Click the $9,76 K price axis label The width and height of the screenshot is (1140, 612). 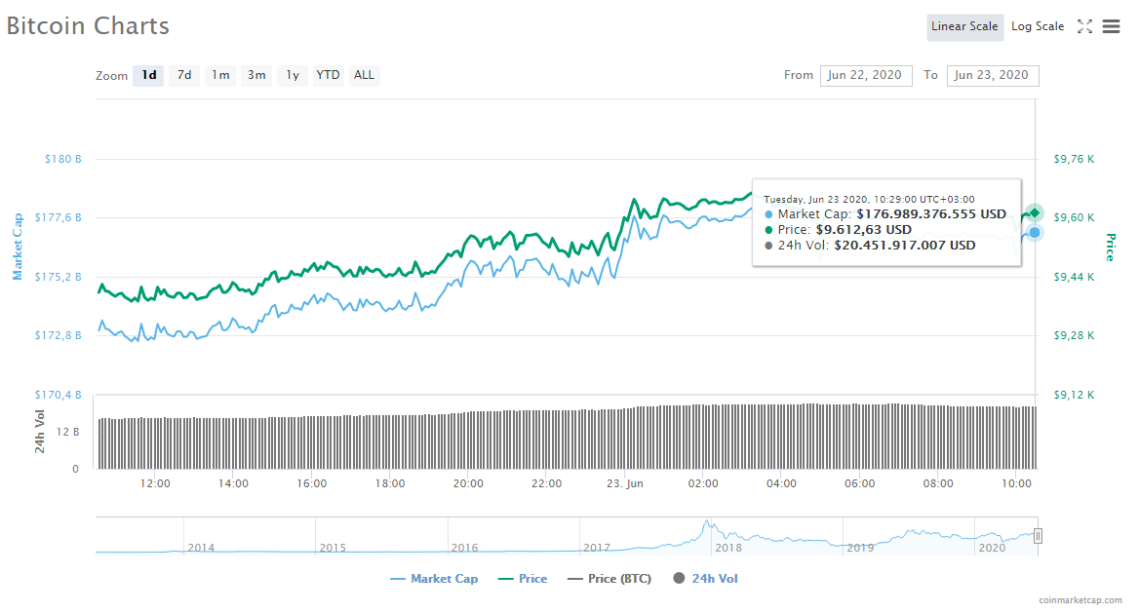point(1074,159)
